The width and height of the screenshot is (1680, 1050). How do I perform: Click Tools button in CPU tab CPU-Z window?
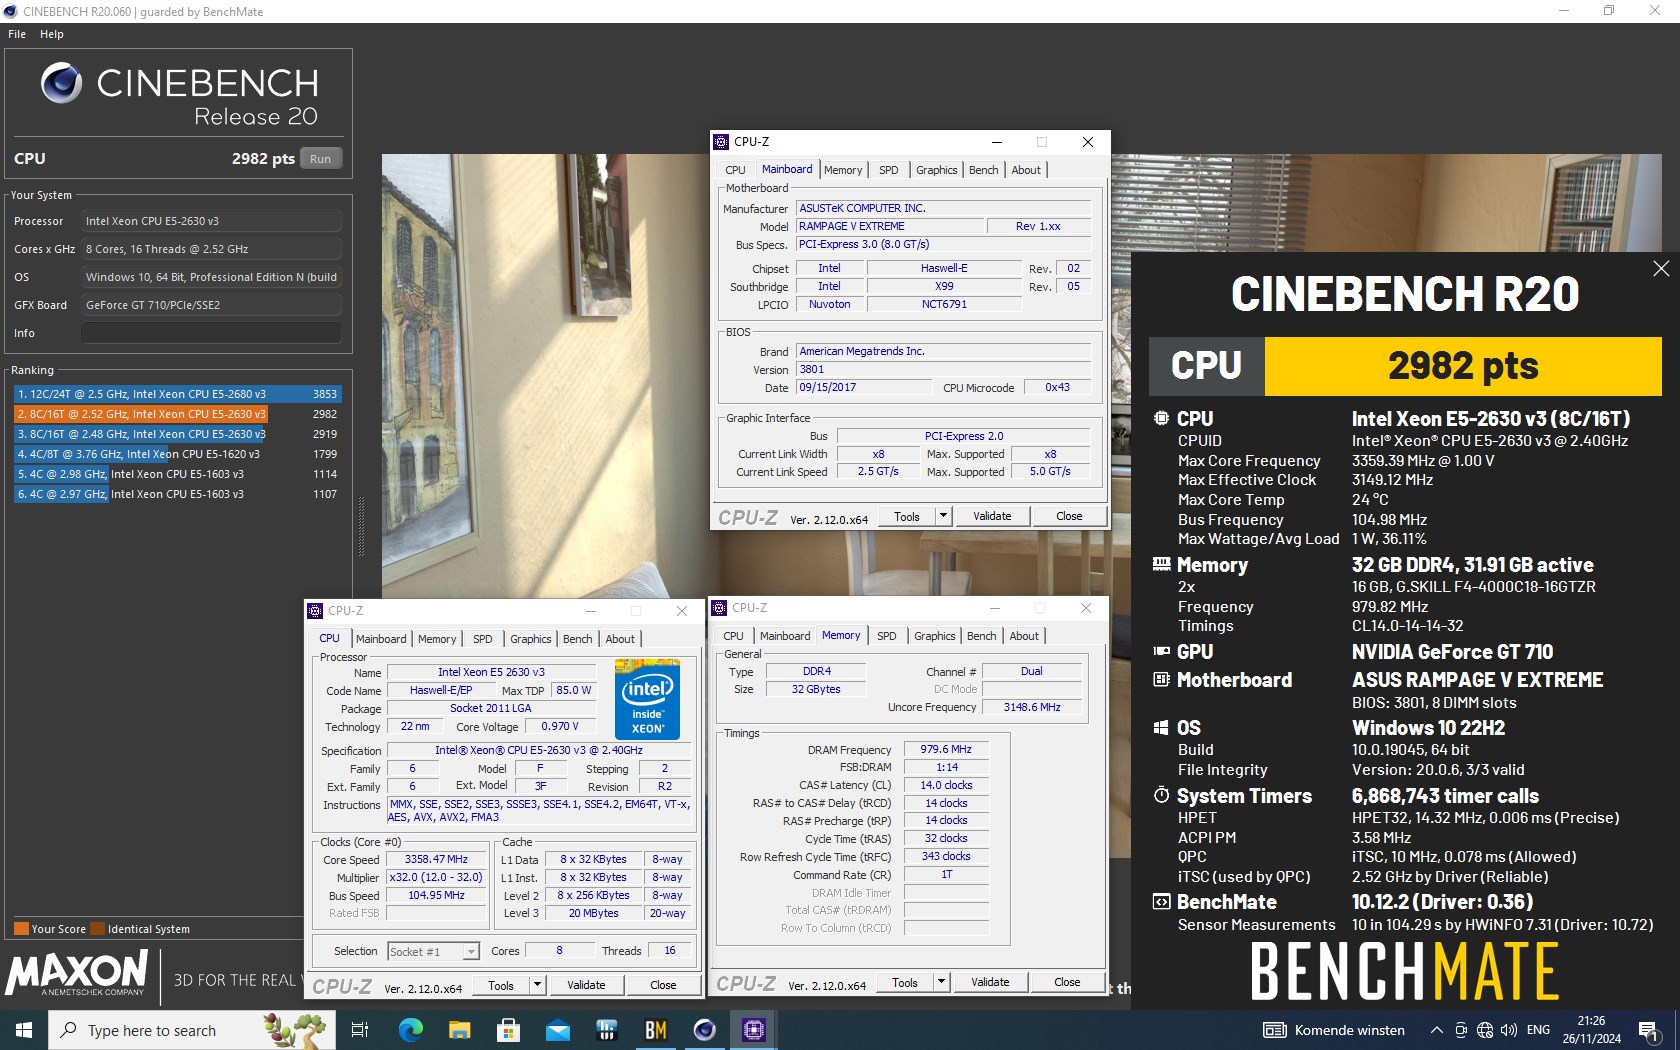501,985
